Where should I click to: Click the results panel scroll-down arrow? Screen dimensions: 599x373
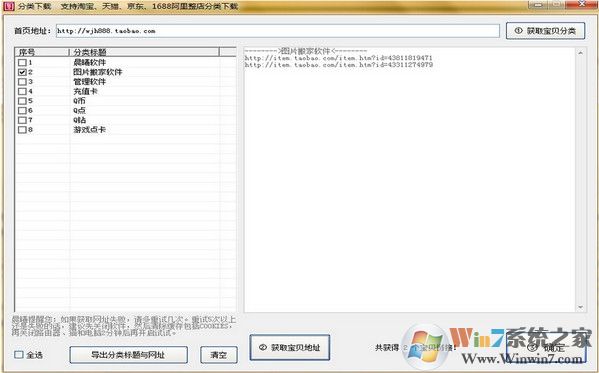point(580,307)
